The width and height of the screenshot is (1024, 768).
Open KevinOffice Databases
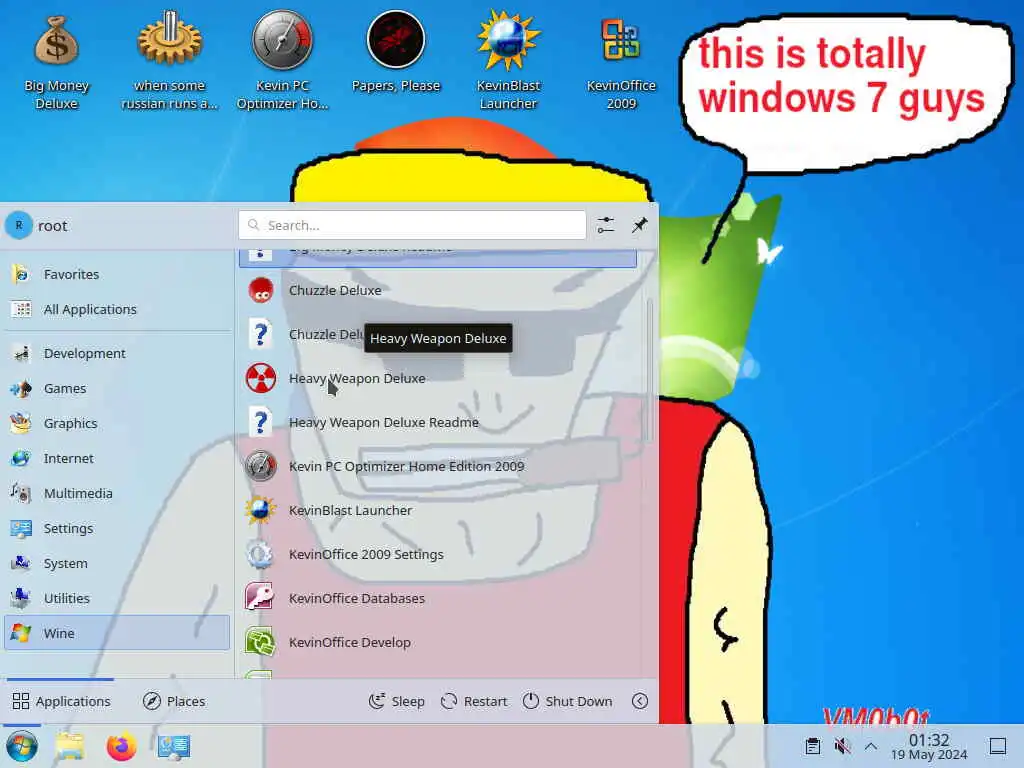click(x=438, y=598)
